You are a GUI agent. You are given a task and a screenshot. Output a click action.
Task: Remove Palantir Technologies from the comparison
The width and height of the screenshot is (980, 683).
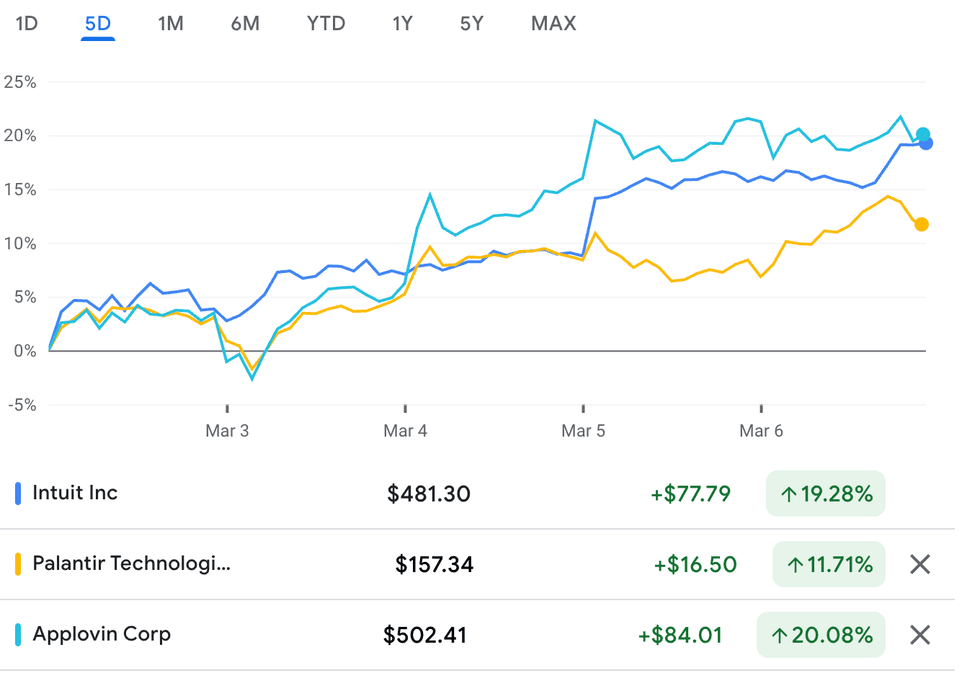pyautogui.click(x=920, y=564)
